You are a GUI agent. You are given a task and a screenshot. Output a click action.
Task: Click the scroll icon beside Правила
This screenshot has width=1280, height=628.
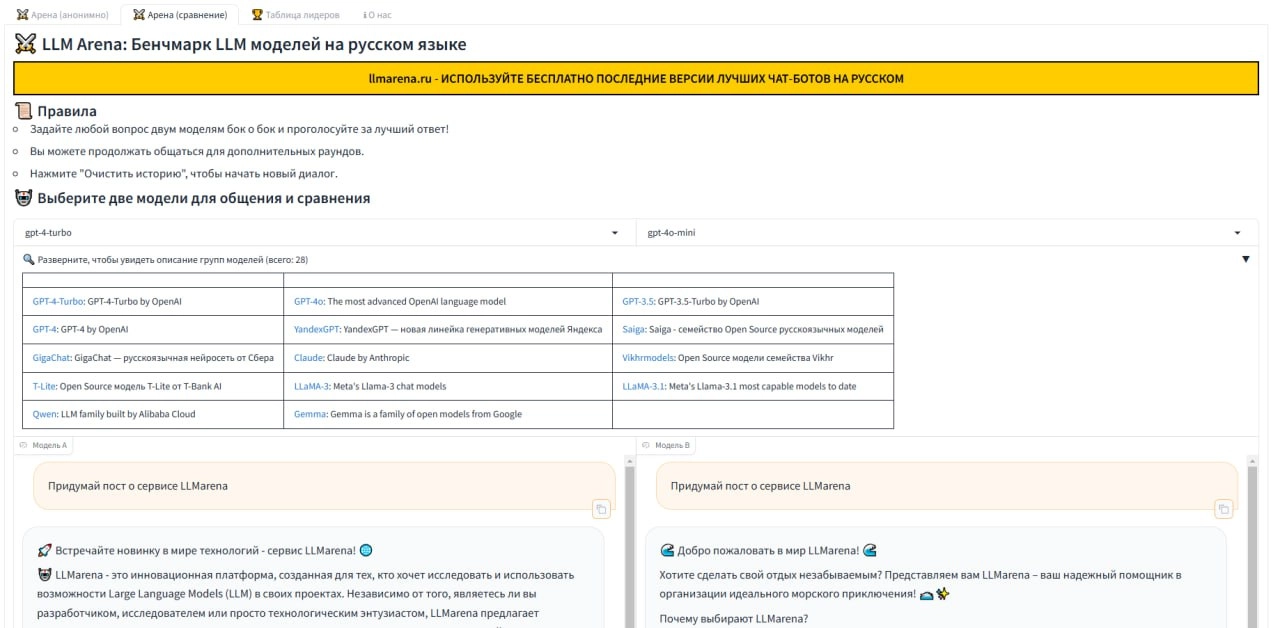[23, 111]
